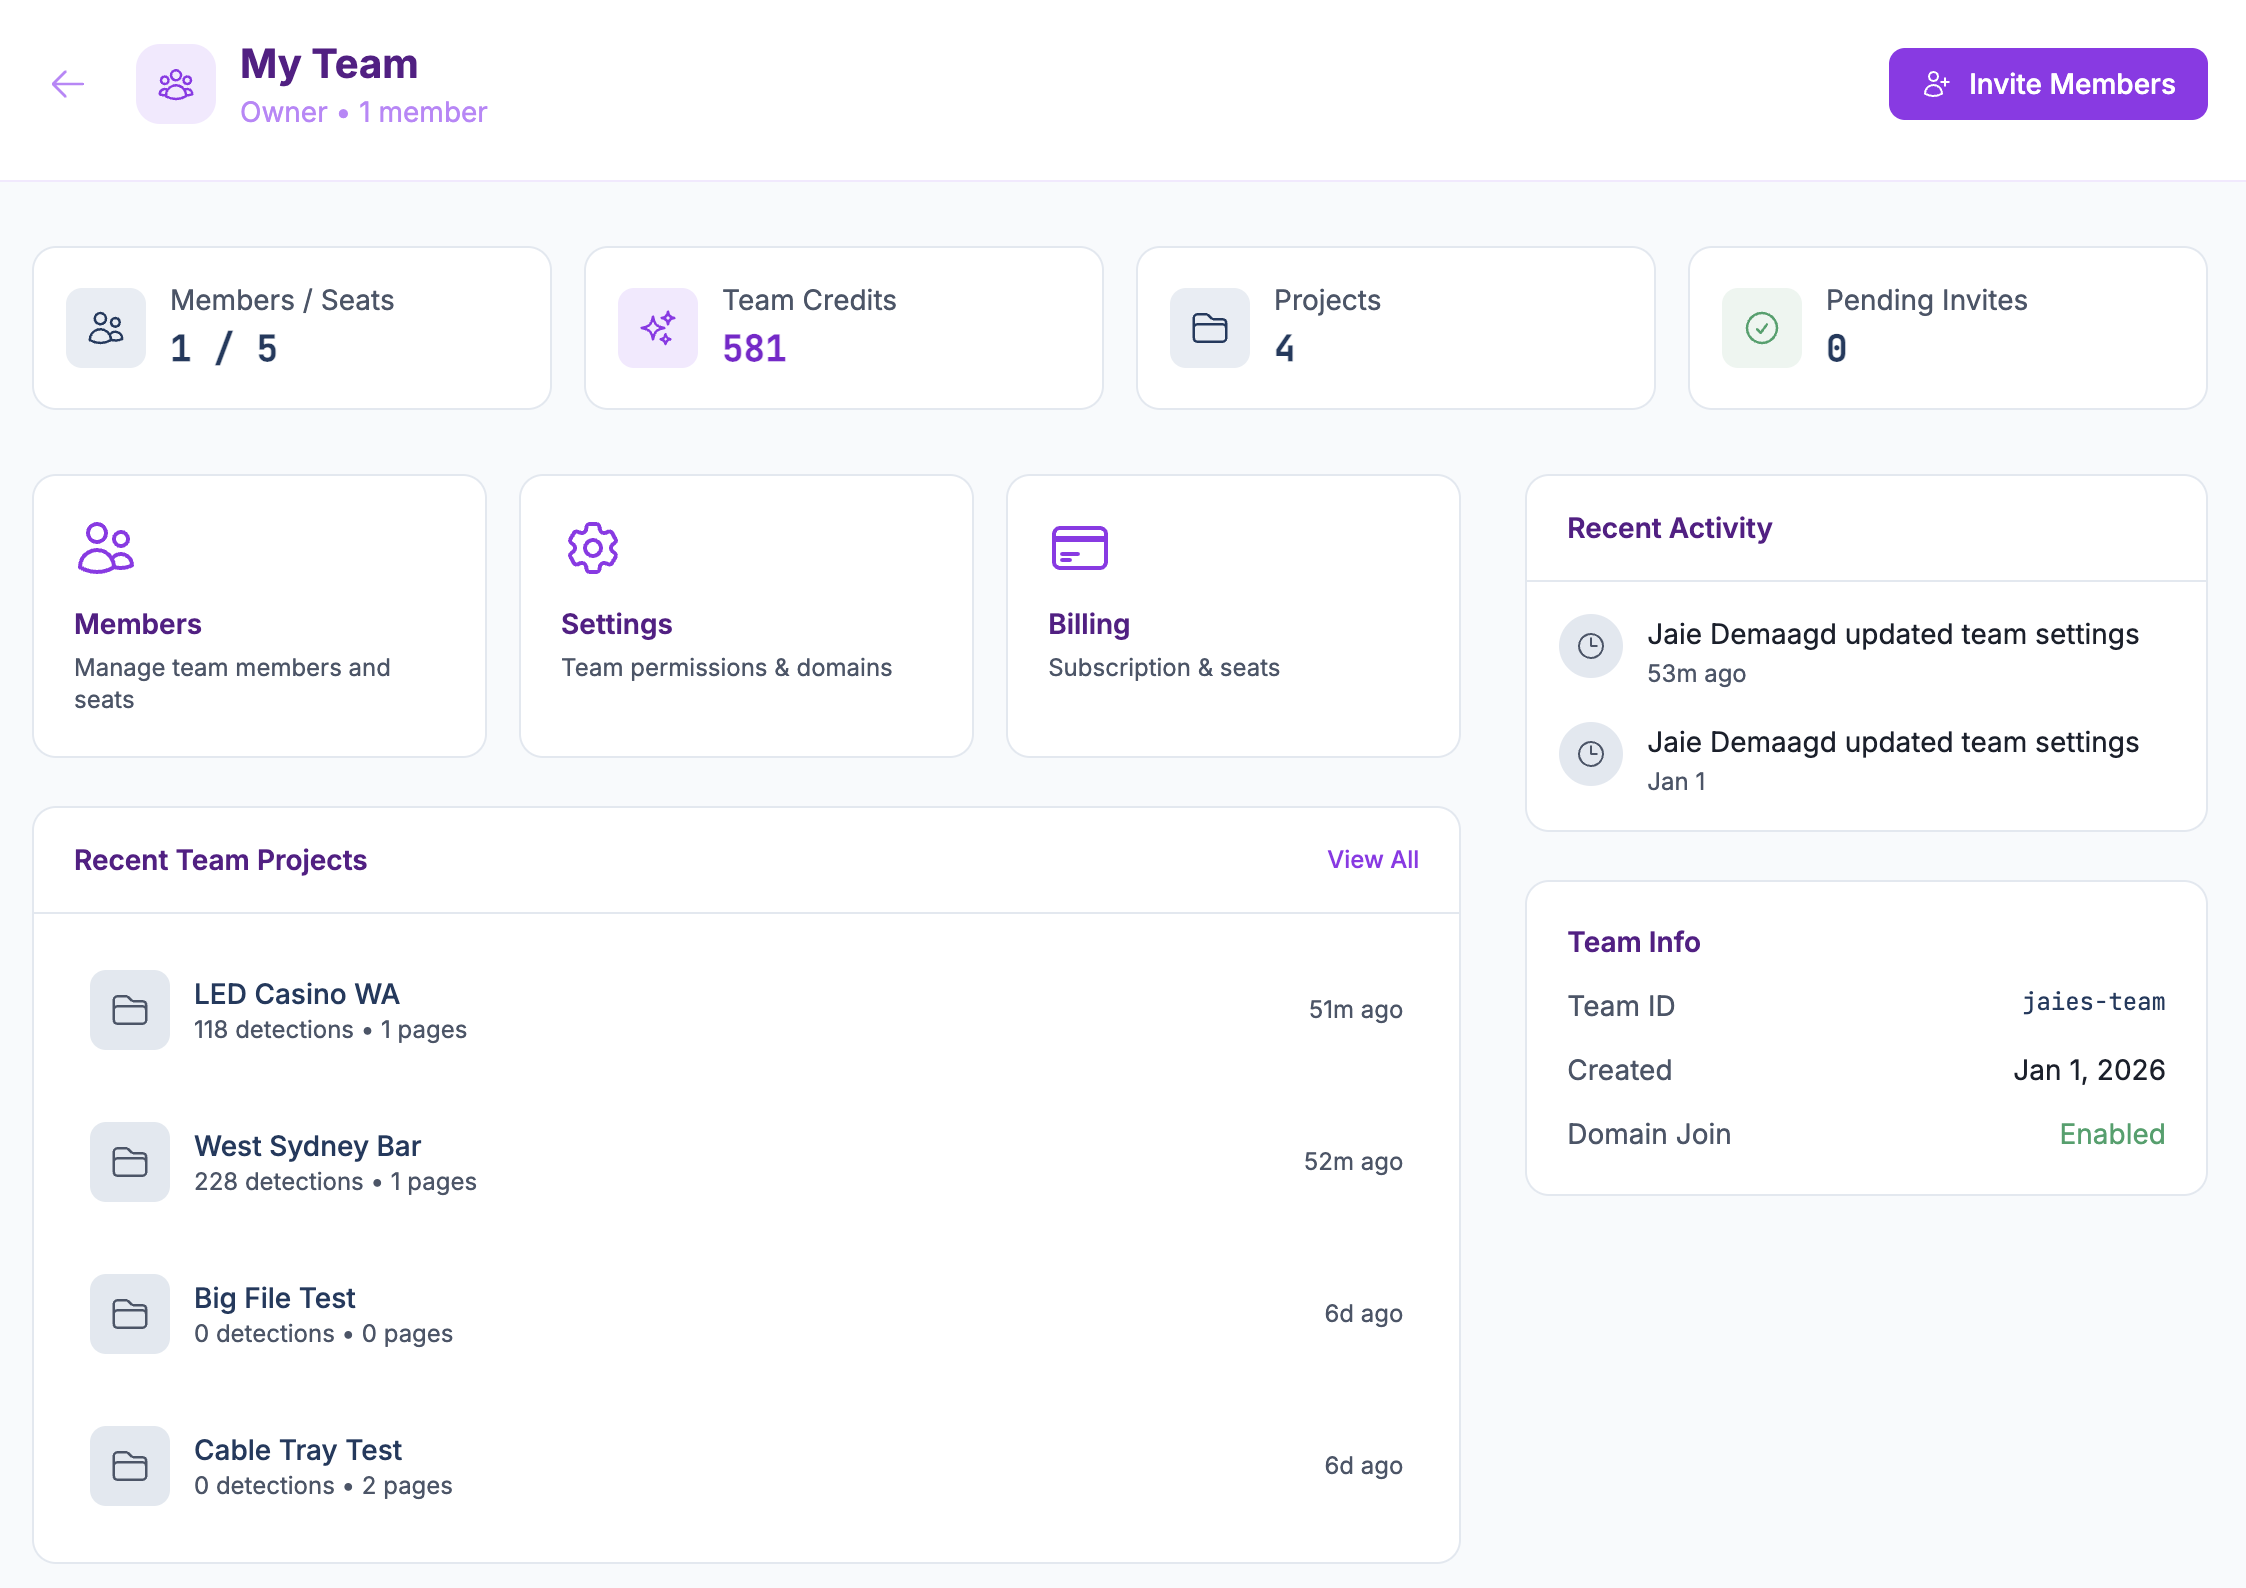Click the jaies-team Team ID value
The image size is (2246, 1588).
[x=2094, y=1002]
